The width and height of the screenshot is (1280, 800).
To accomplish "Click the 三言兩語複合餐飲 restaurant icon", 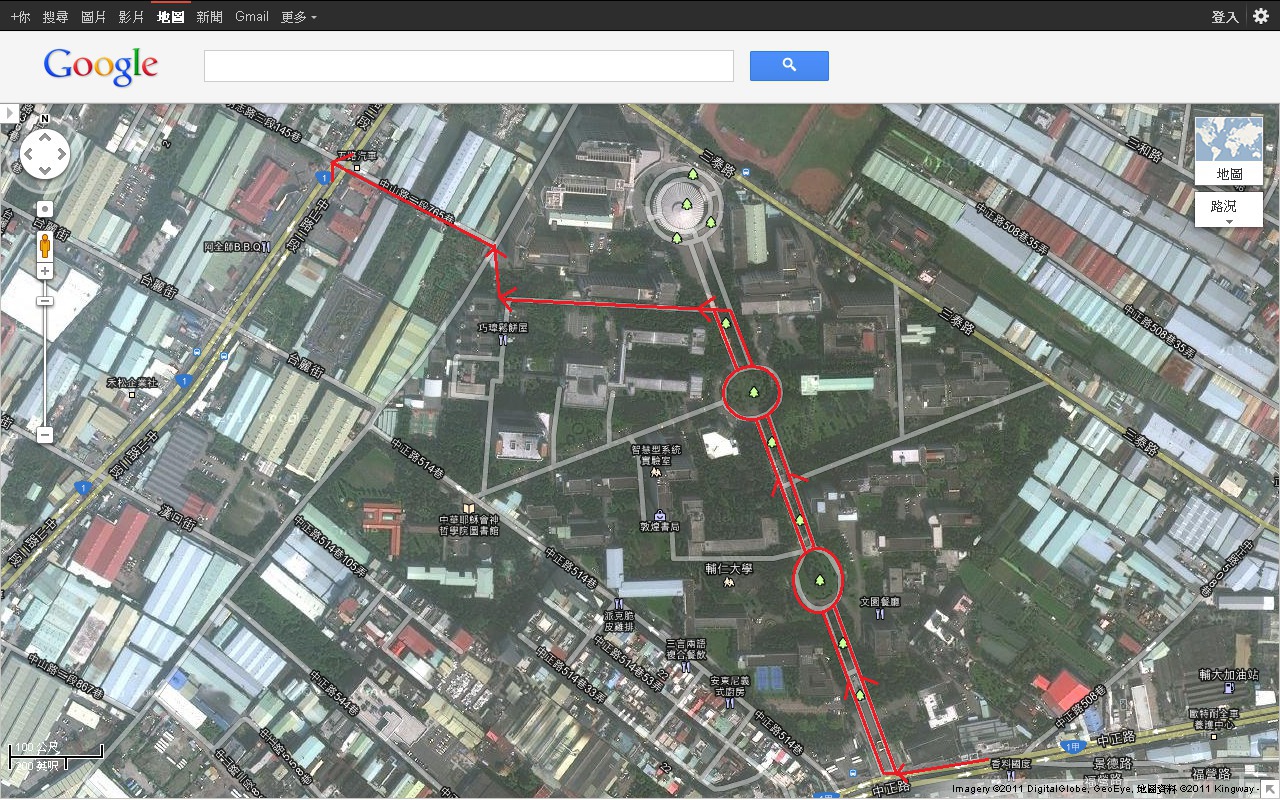I will click(688, 668).
